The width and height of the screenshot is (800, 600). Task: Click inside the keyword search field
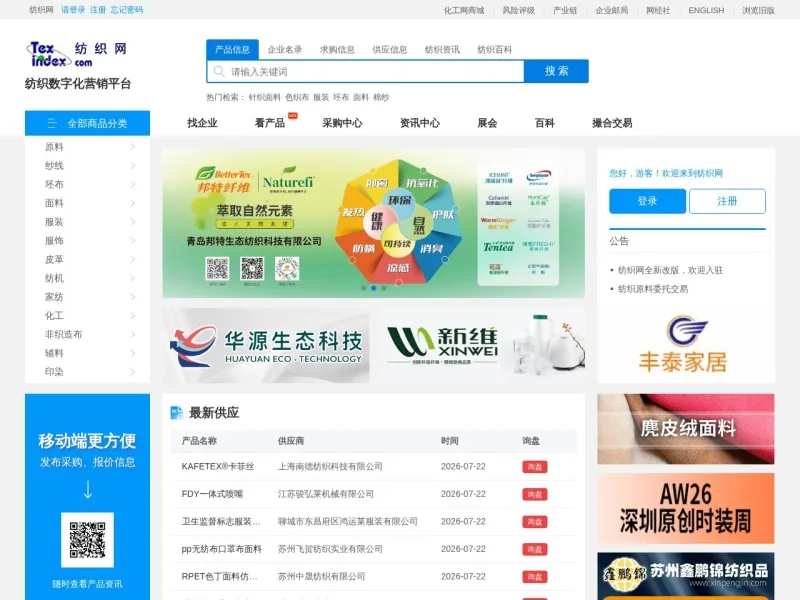(x=365, y=71)
